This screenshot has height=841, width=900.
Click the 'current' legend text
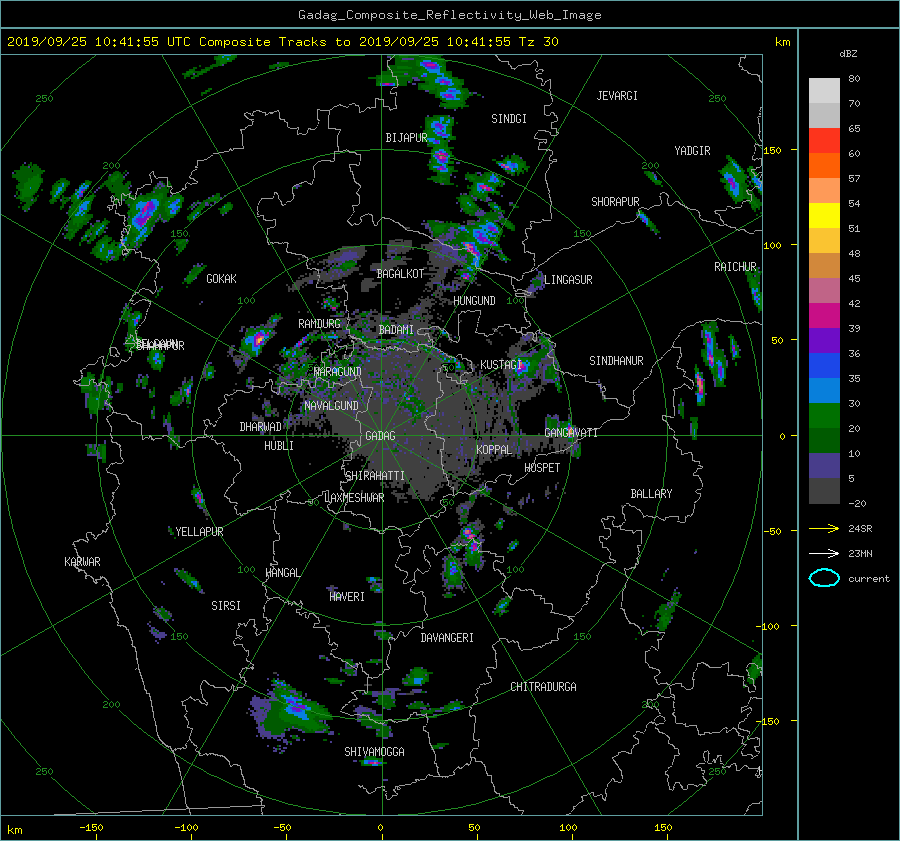[x=869, y=579]
